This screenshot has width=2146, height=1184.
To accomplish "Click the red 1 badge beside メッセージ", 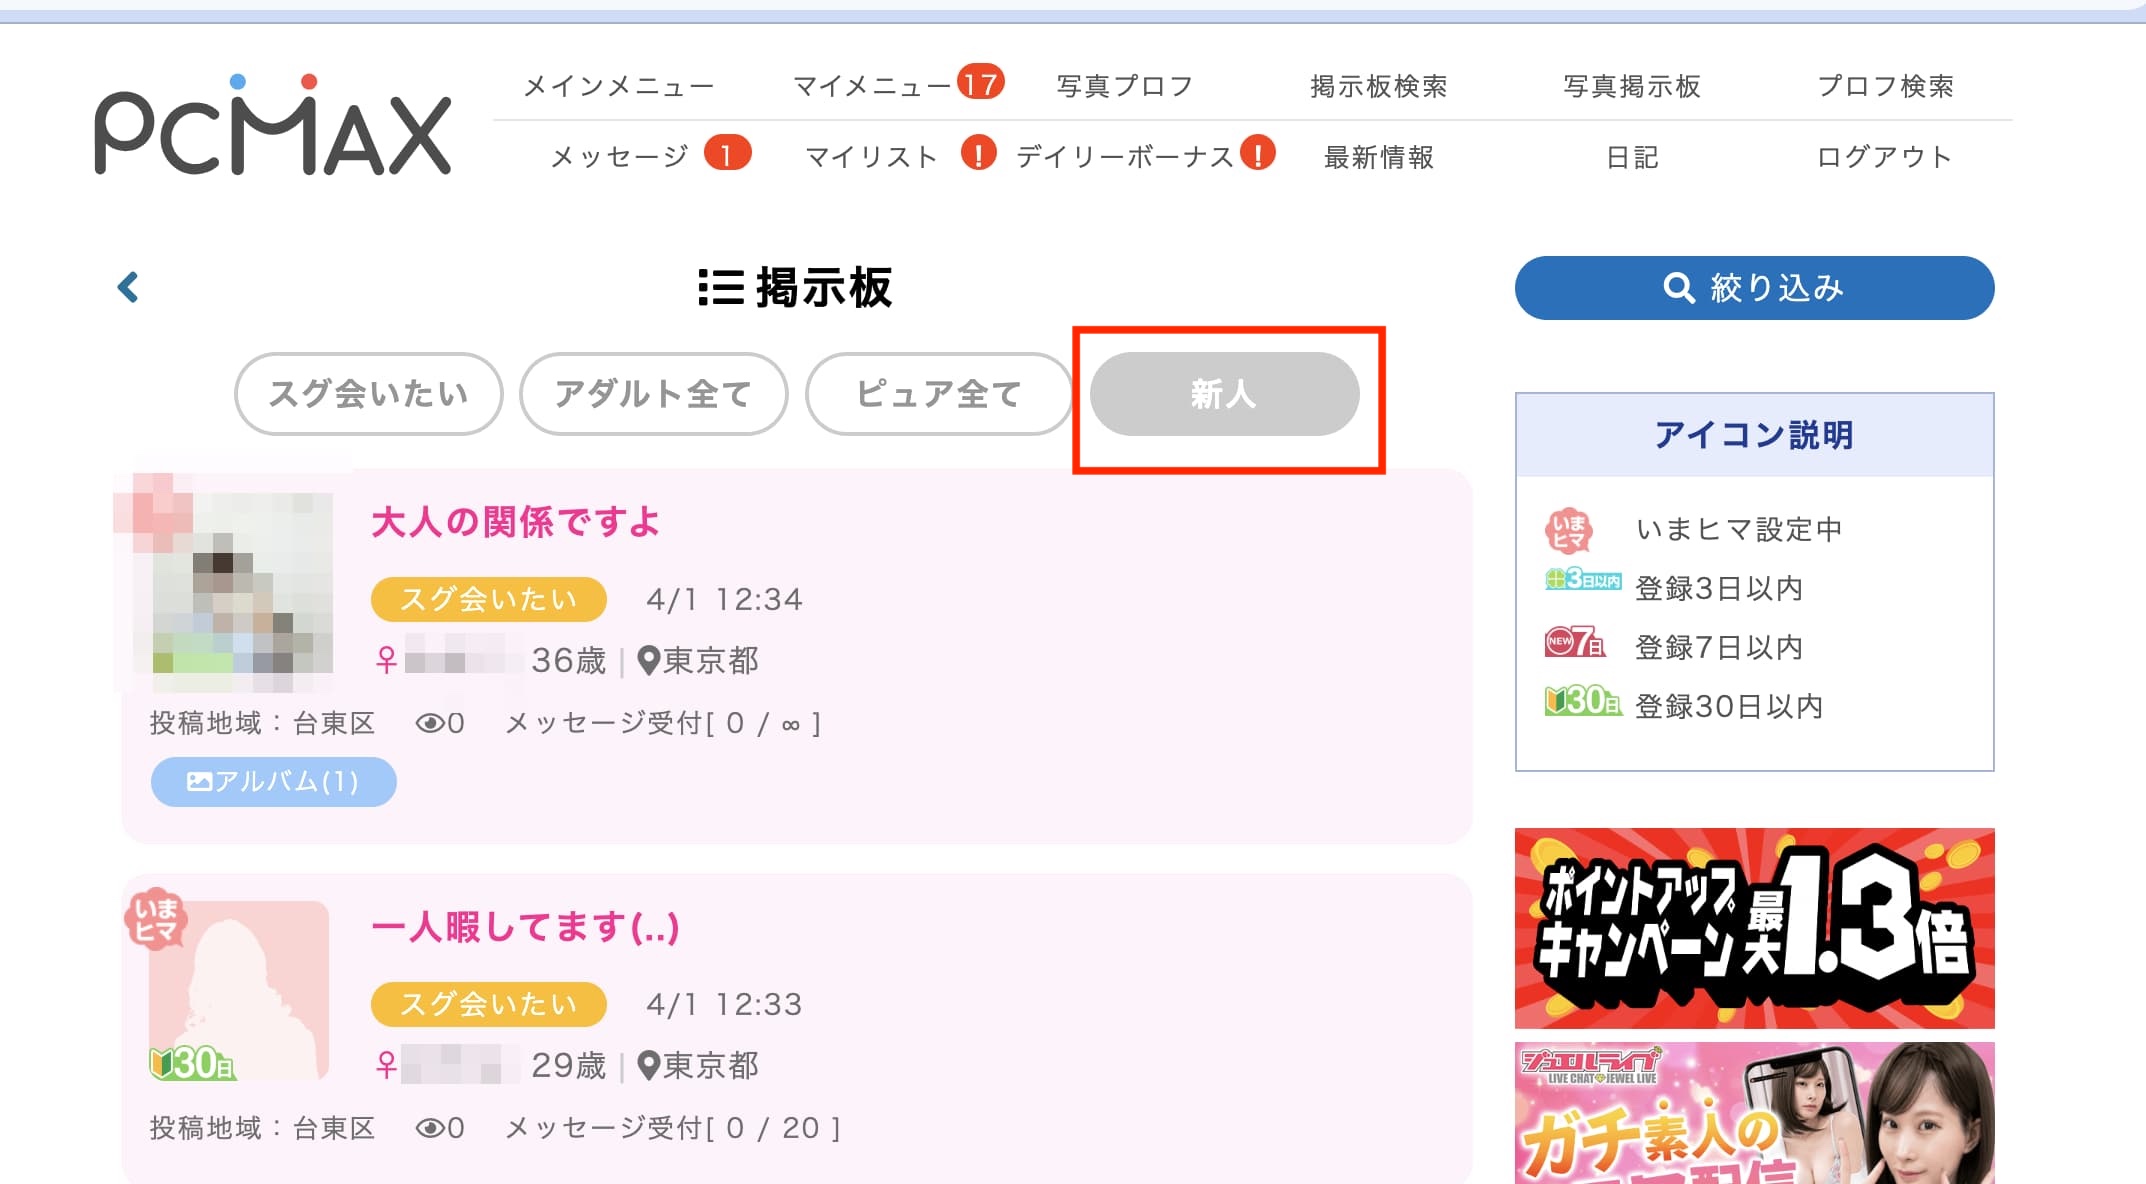I will [x=727, y=153].
